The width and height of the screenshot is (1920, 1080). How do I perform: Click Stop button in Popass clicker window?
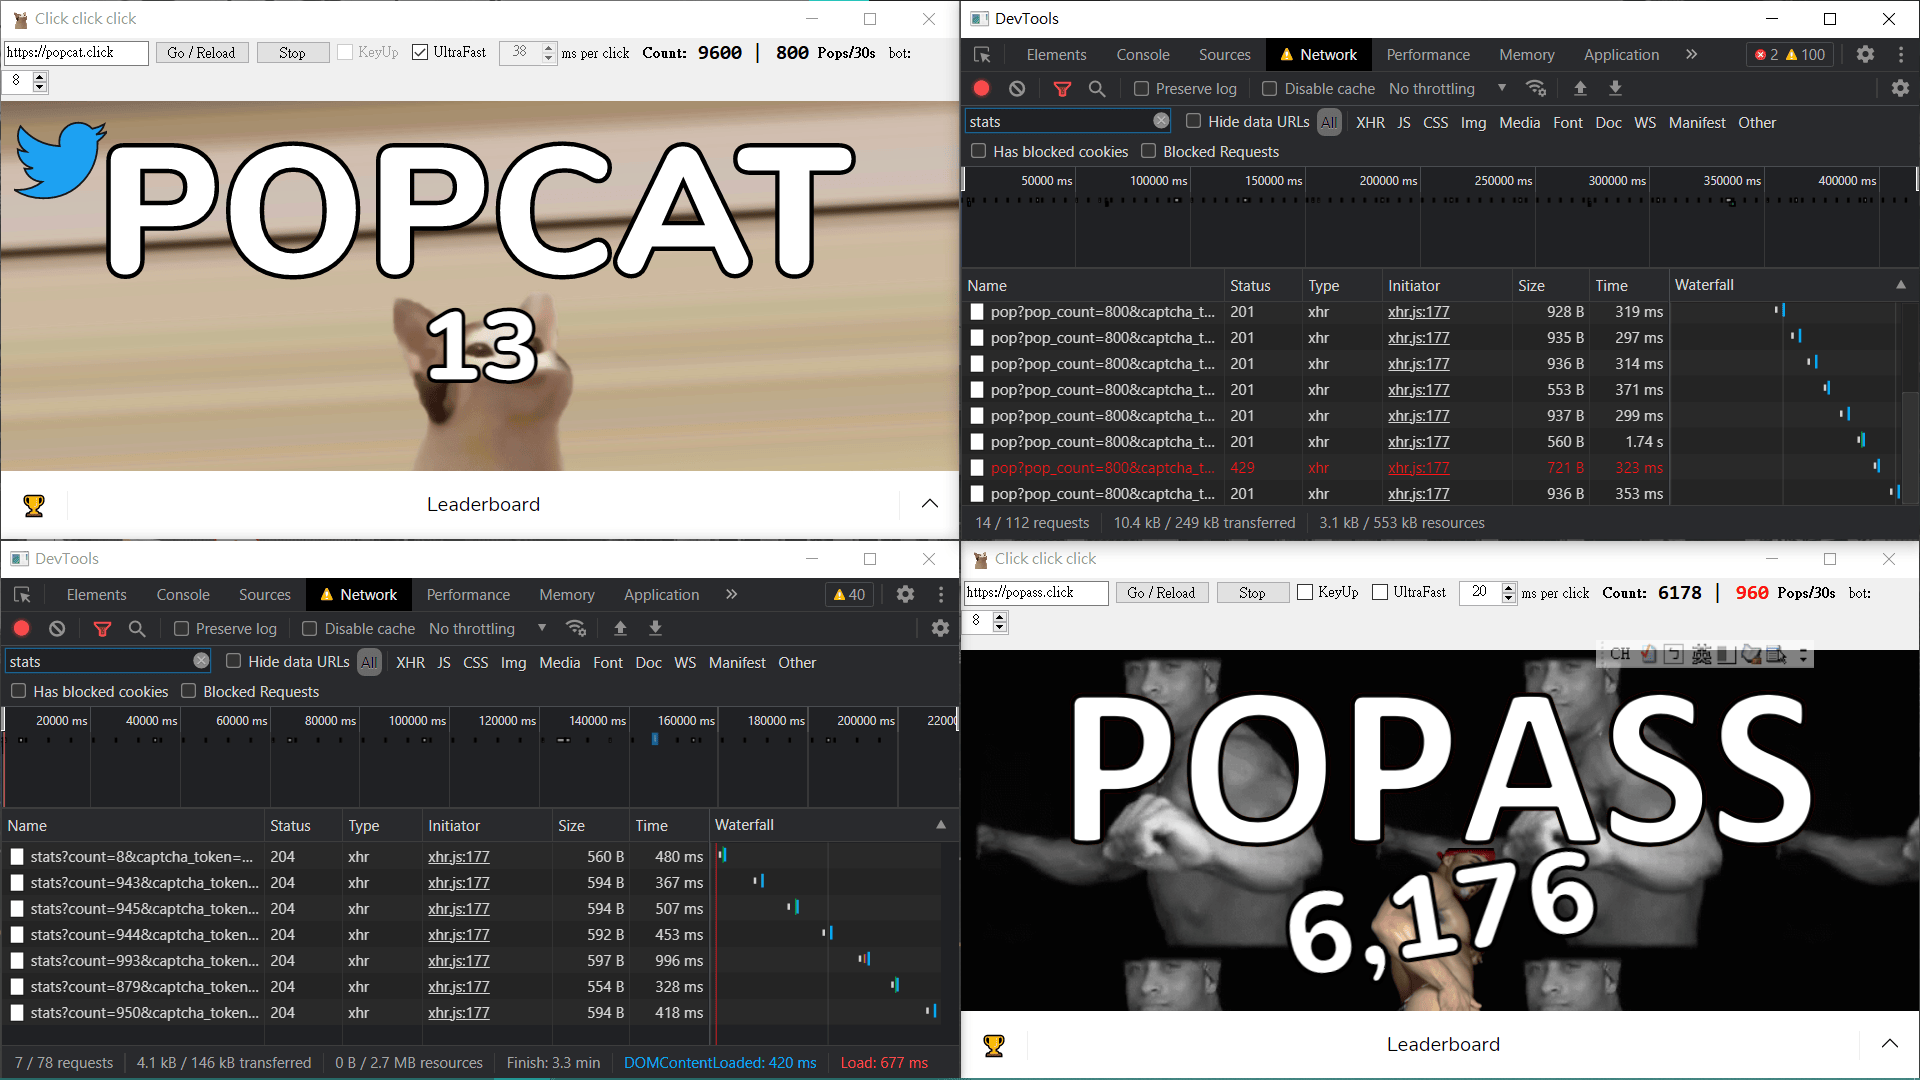1252,593
